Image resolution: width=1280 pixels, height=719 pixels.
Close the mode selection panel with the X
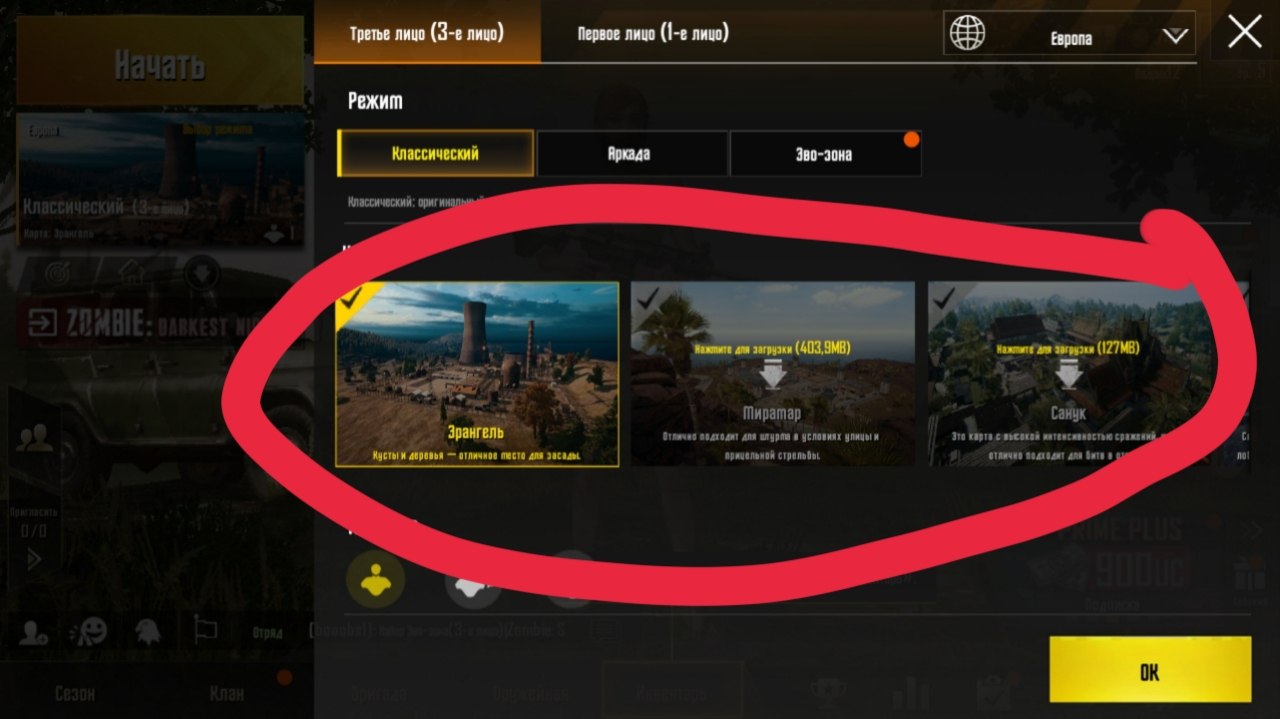pos(1244,32)
